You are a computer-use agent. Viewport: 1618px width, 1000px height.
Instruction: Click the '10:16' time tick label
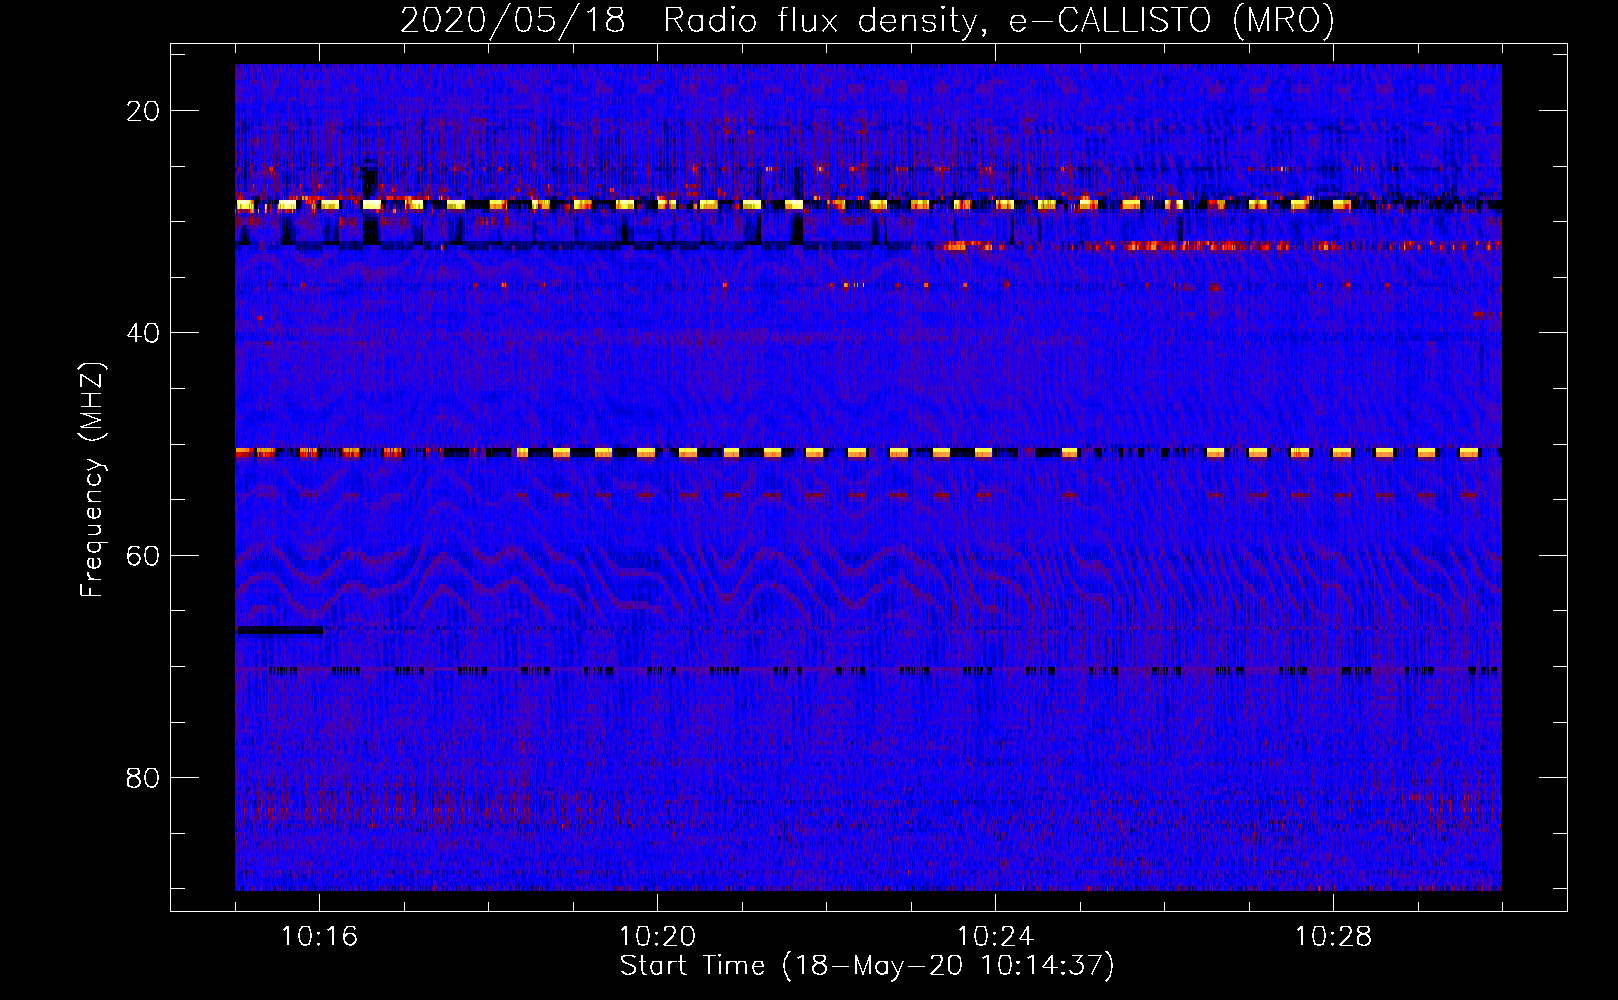coord(319,937)
